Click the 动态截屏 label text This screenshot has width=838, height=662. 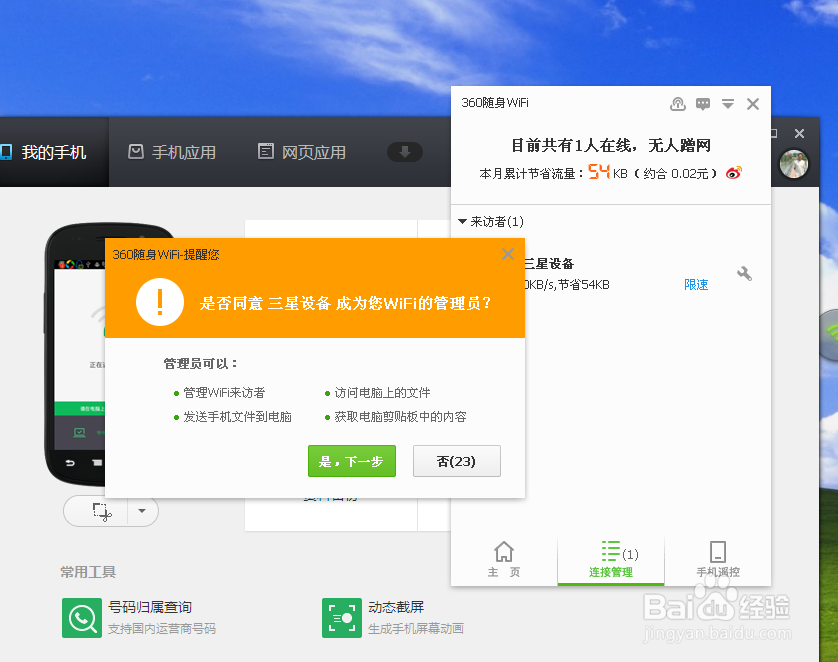396,608
